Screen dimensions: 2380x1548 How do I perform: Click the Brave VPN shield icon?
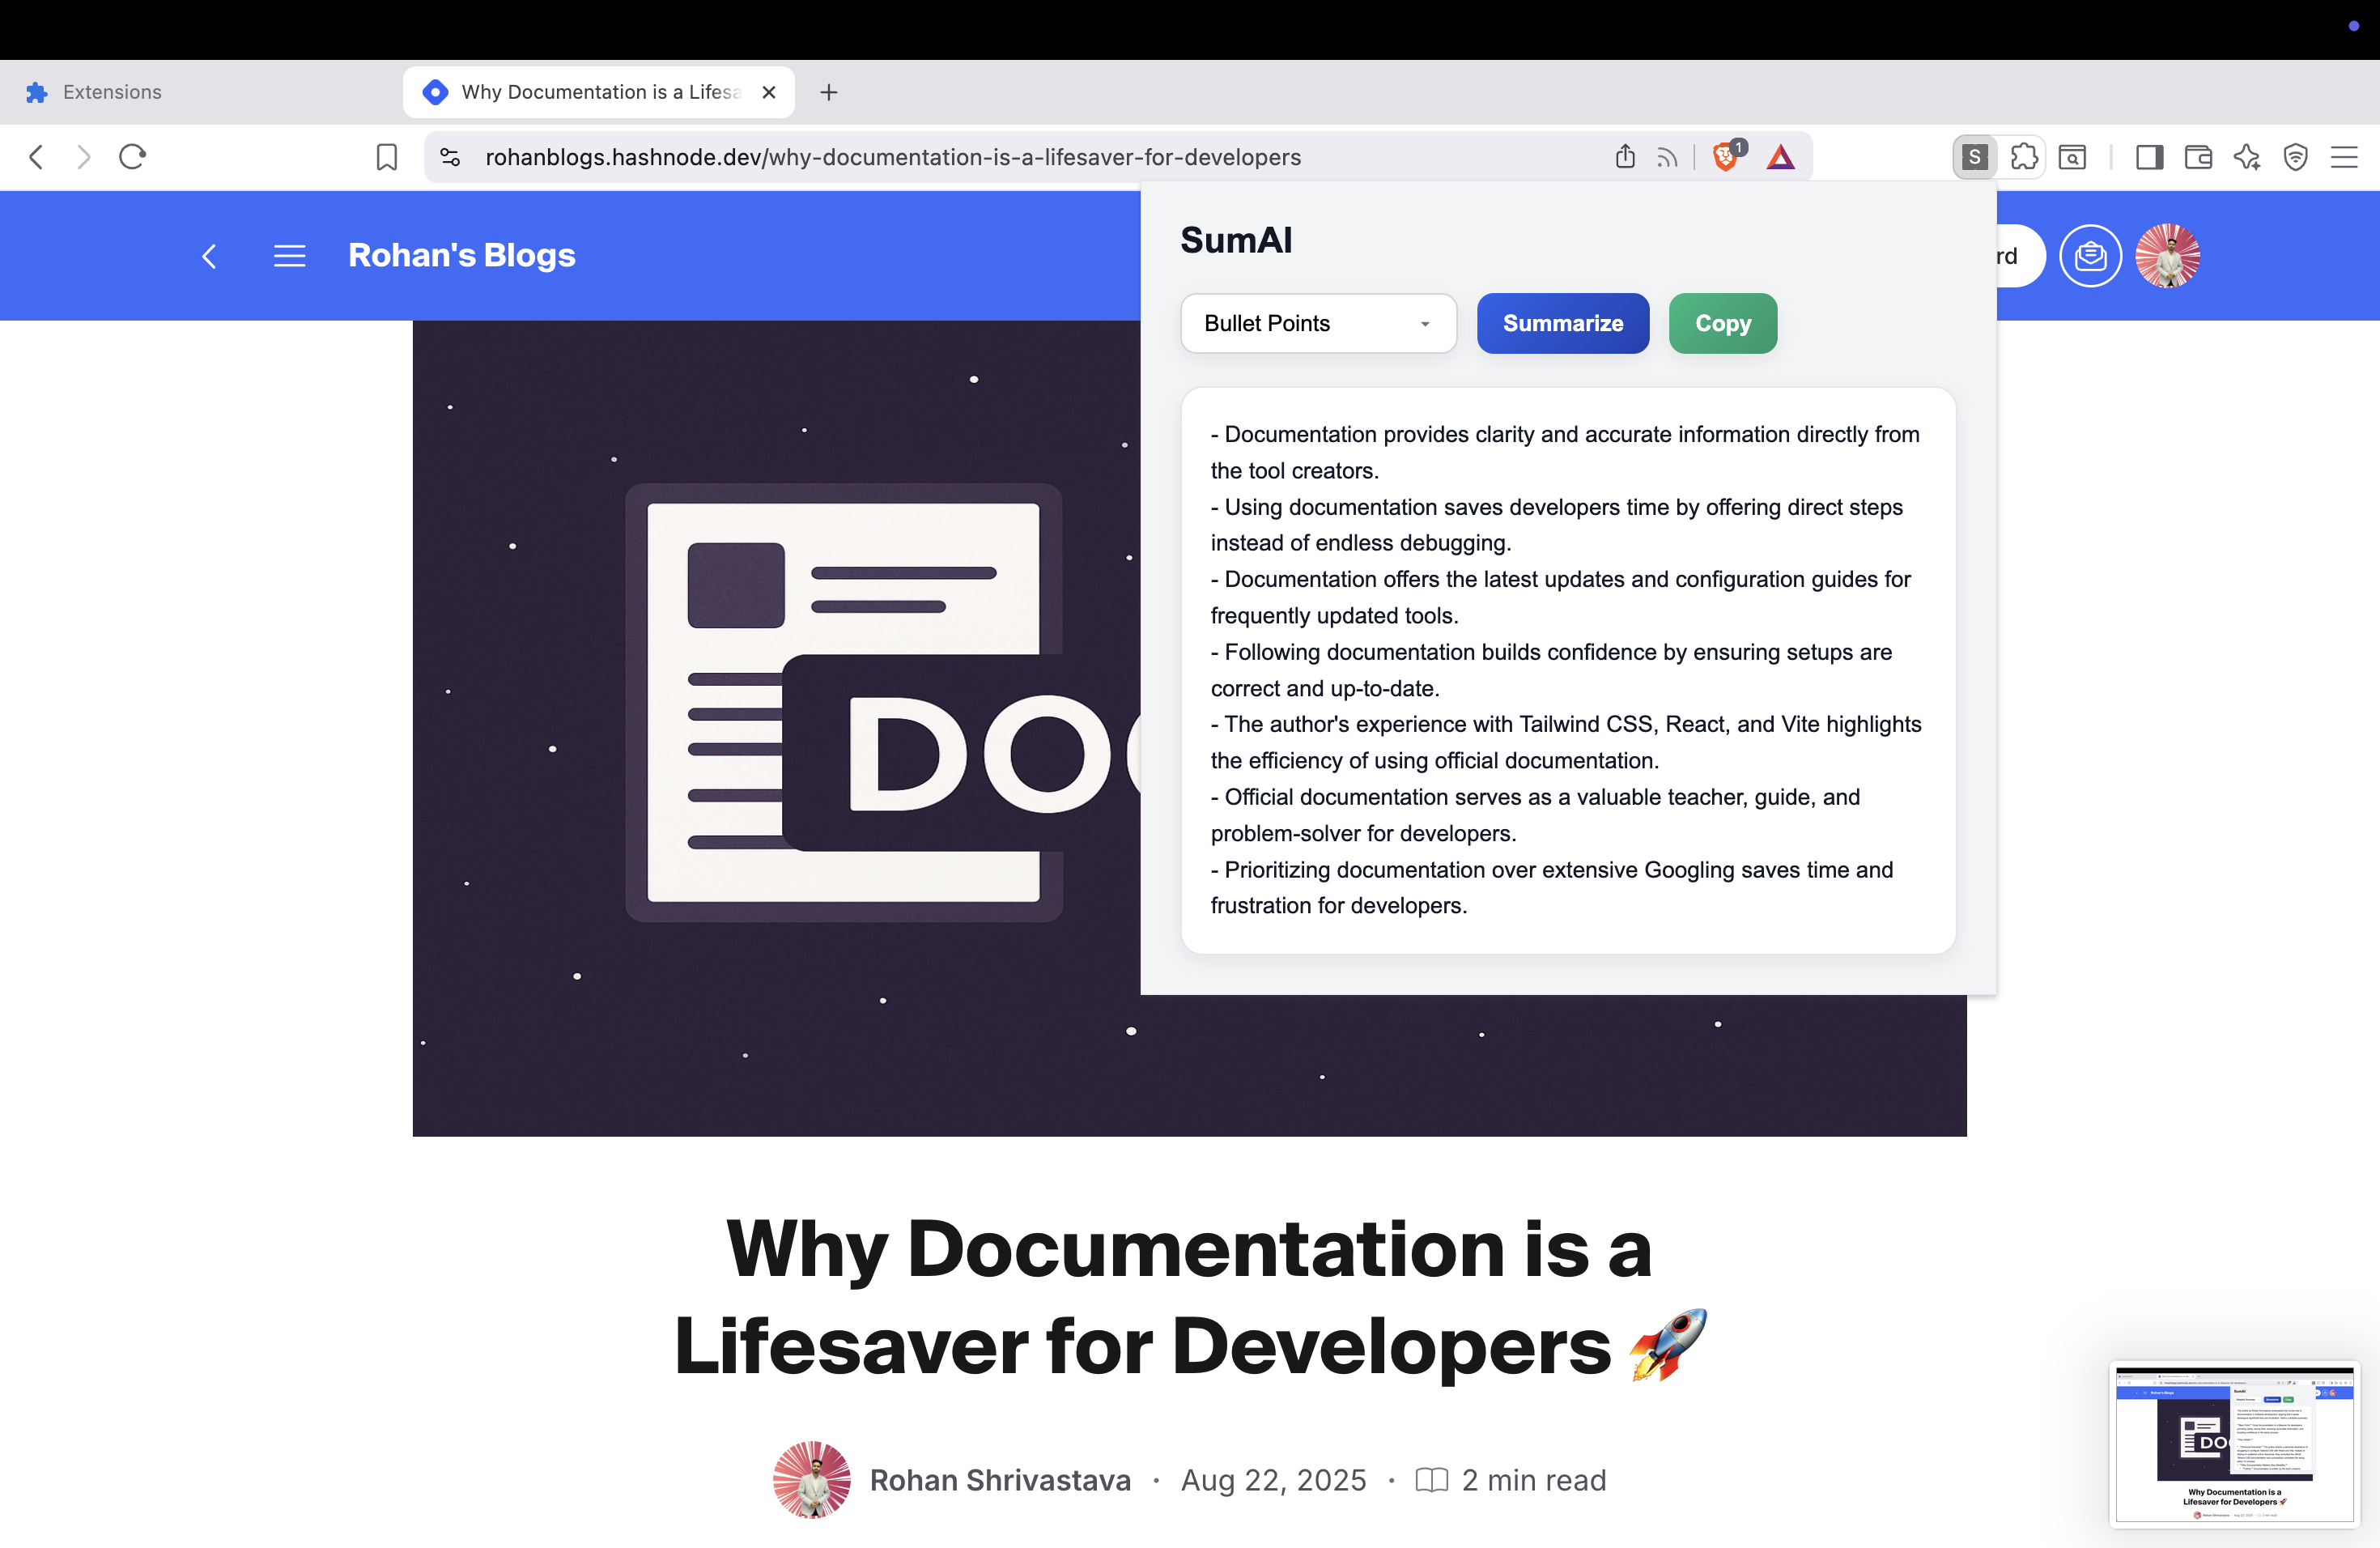[x=2296, y=157]
